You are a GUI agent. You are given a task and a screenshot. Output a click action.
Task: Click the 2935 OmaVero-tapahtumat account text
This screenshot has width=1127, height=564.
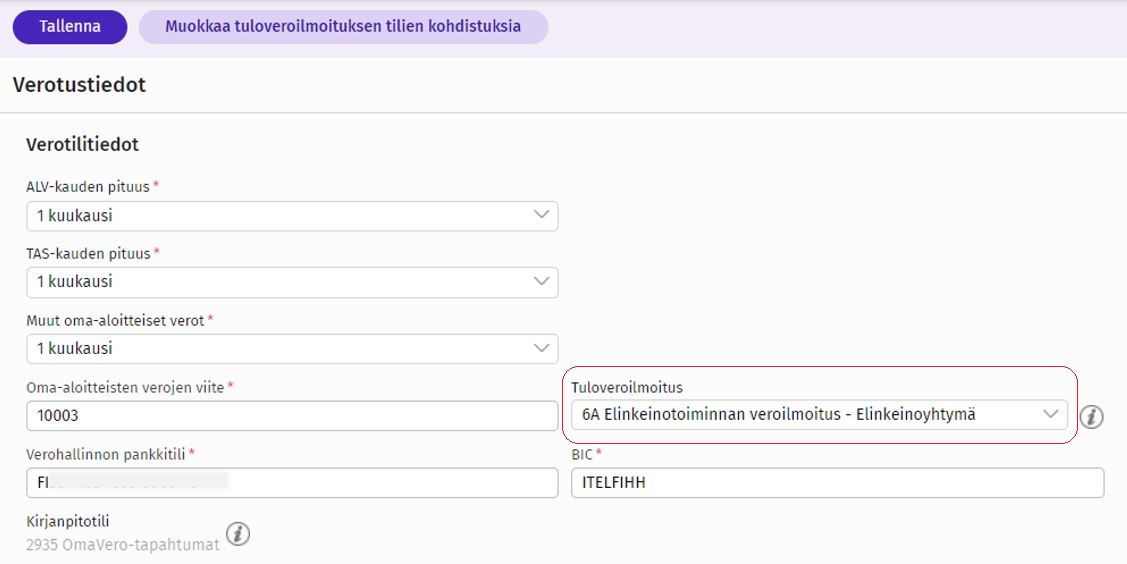point(123,546)
